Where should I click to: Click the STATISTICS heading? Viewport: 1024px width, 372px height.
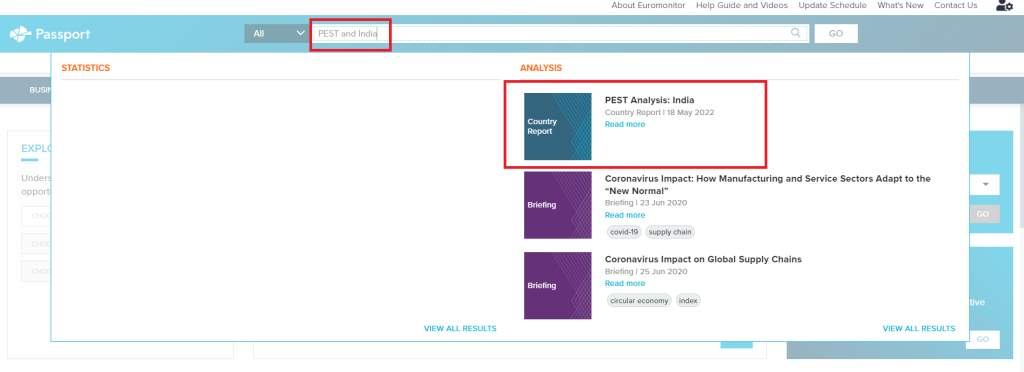86,68
